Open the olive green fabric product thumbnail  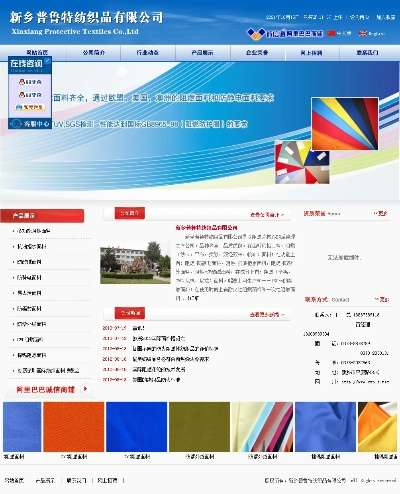[x=199, y=427]
